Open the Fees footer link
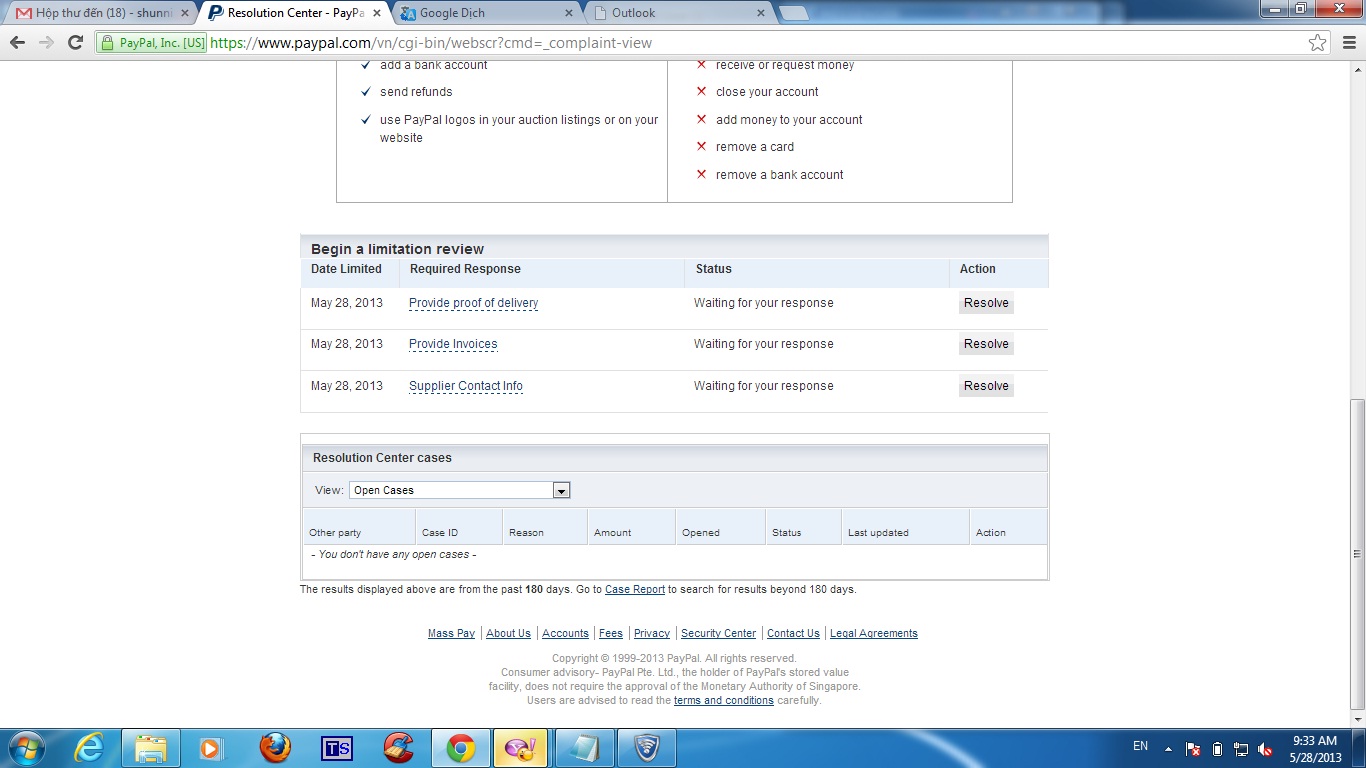Screen dimensions: 1366x768 coord(611,633)
